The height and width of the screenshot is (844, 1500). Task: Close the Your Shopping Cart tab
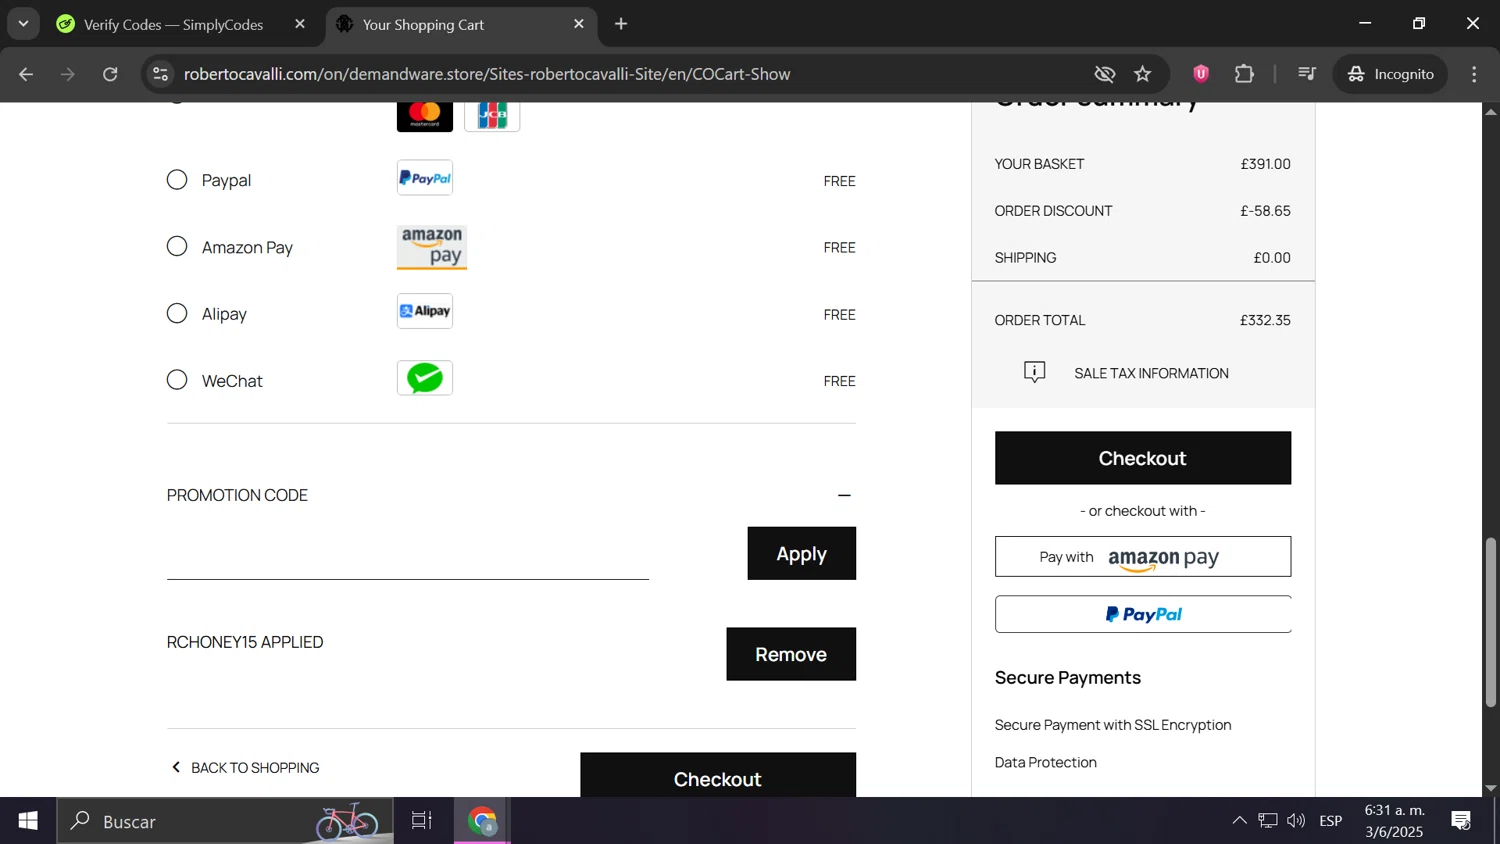[x=579, y=24]
